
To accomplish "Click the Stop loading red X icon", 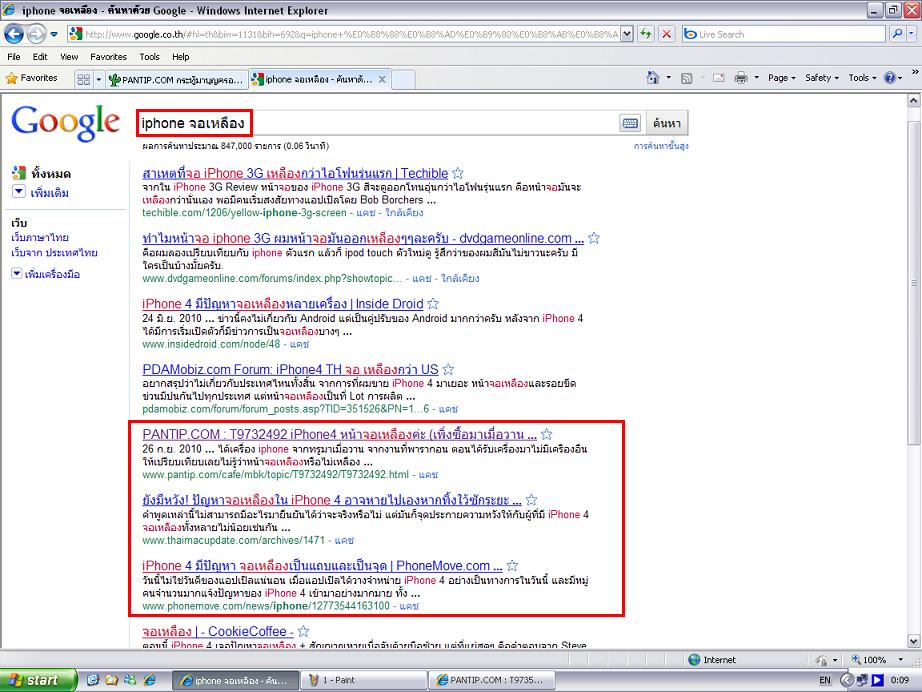I will 666,34.
